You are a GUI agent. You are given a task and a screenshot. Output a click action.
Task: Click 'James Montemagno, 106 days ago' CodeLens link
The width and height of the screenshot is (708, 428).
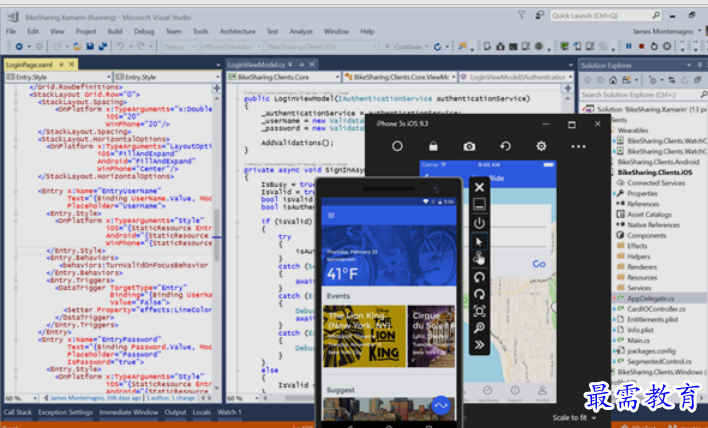[96, 398]
